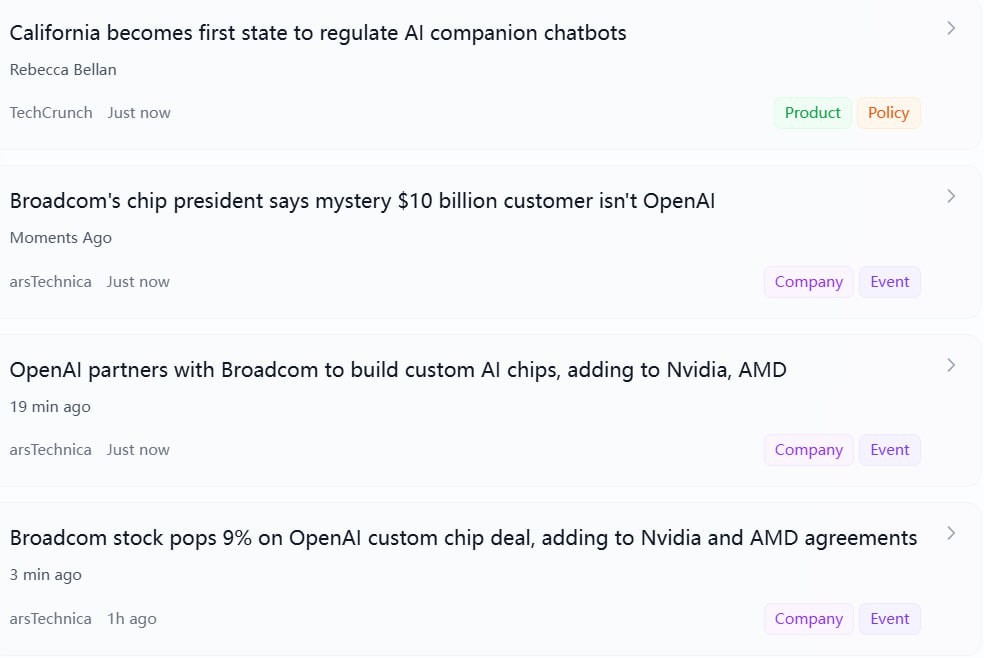Select the Company tag on the stock pops article
This screenshot has width=984, height=658.
pyautogui.click(x=808, y=618)
